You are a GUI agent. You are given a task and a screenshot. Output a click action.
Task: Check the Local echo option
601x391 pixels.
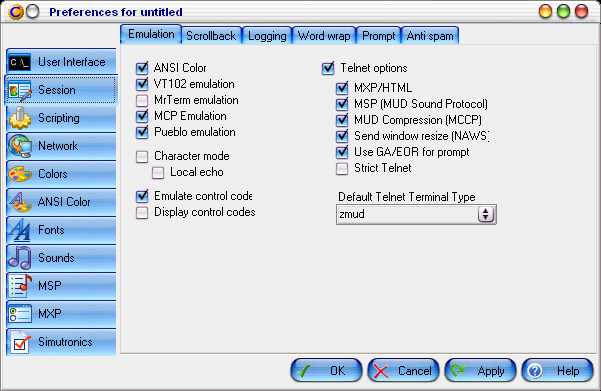[x=158, y=172]
